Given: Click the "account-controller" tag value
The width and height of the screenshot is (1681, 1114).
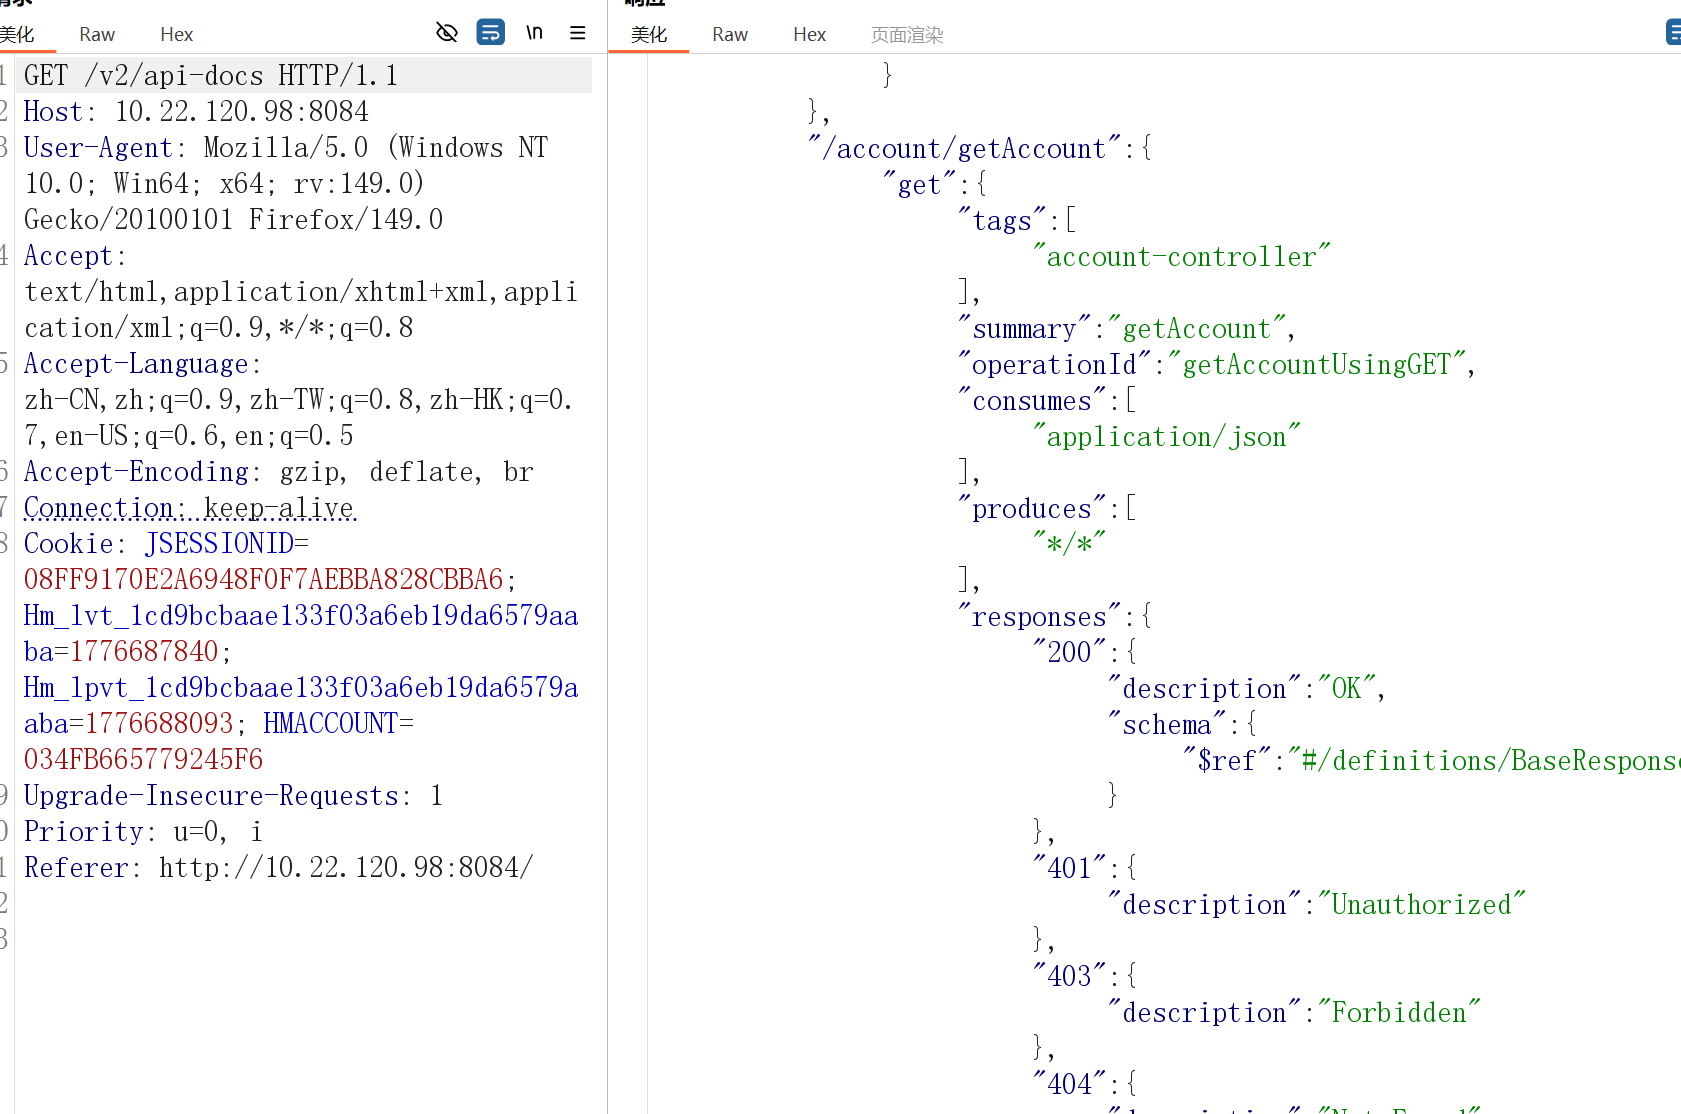Looking at the screenshot, I should tap(1182, 256).
